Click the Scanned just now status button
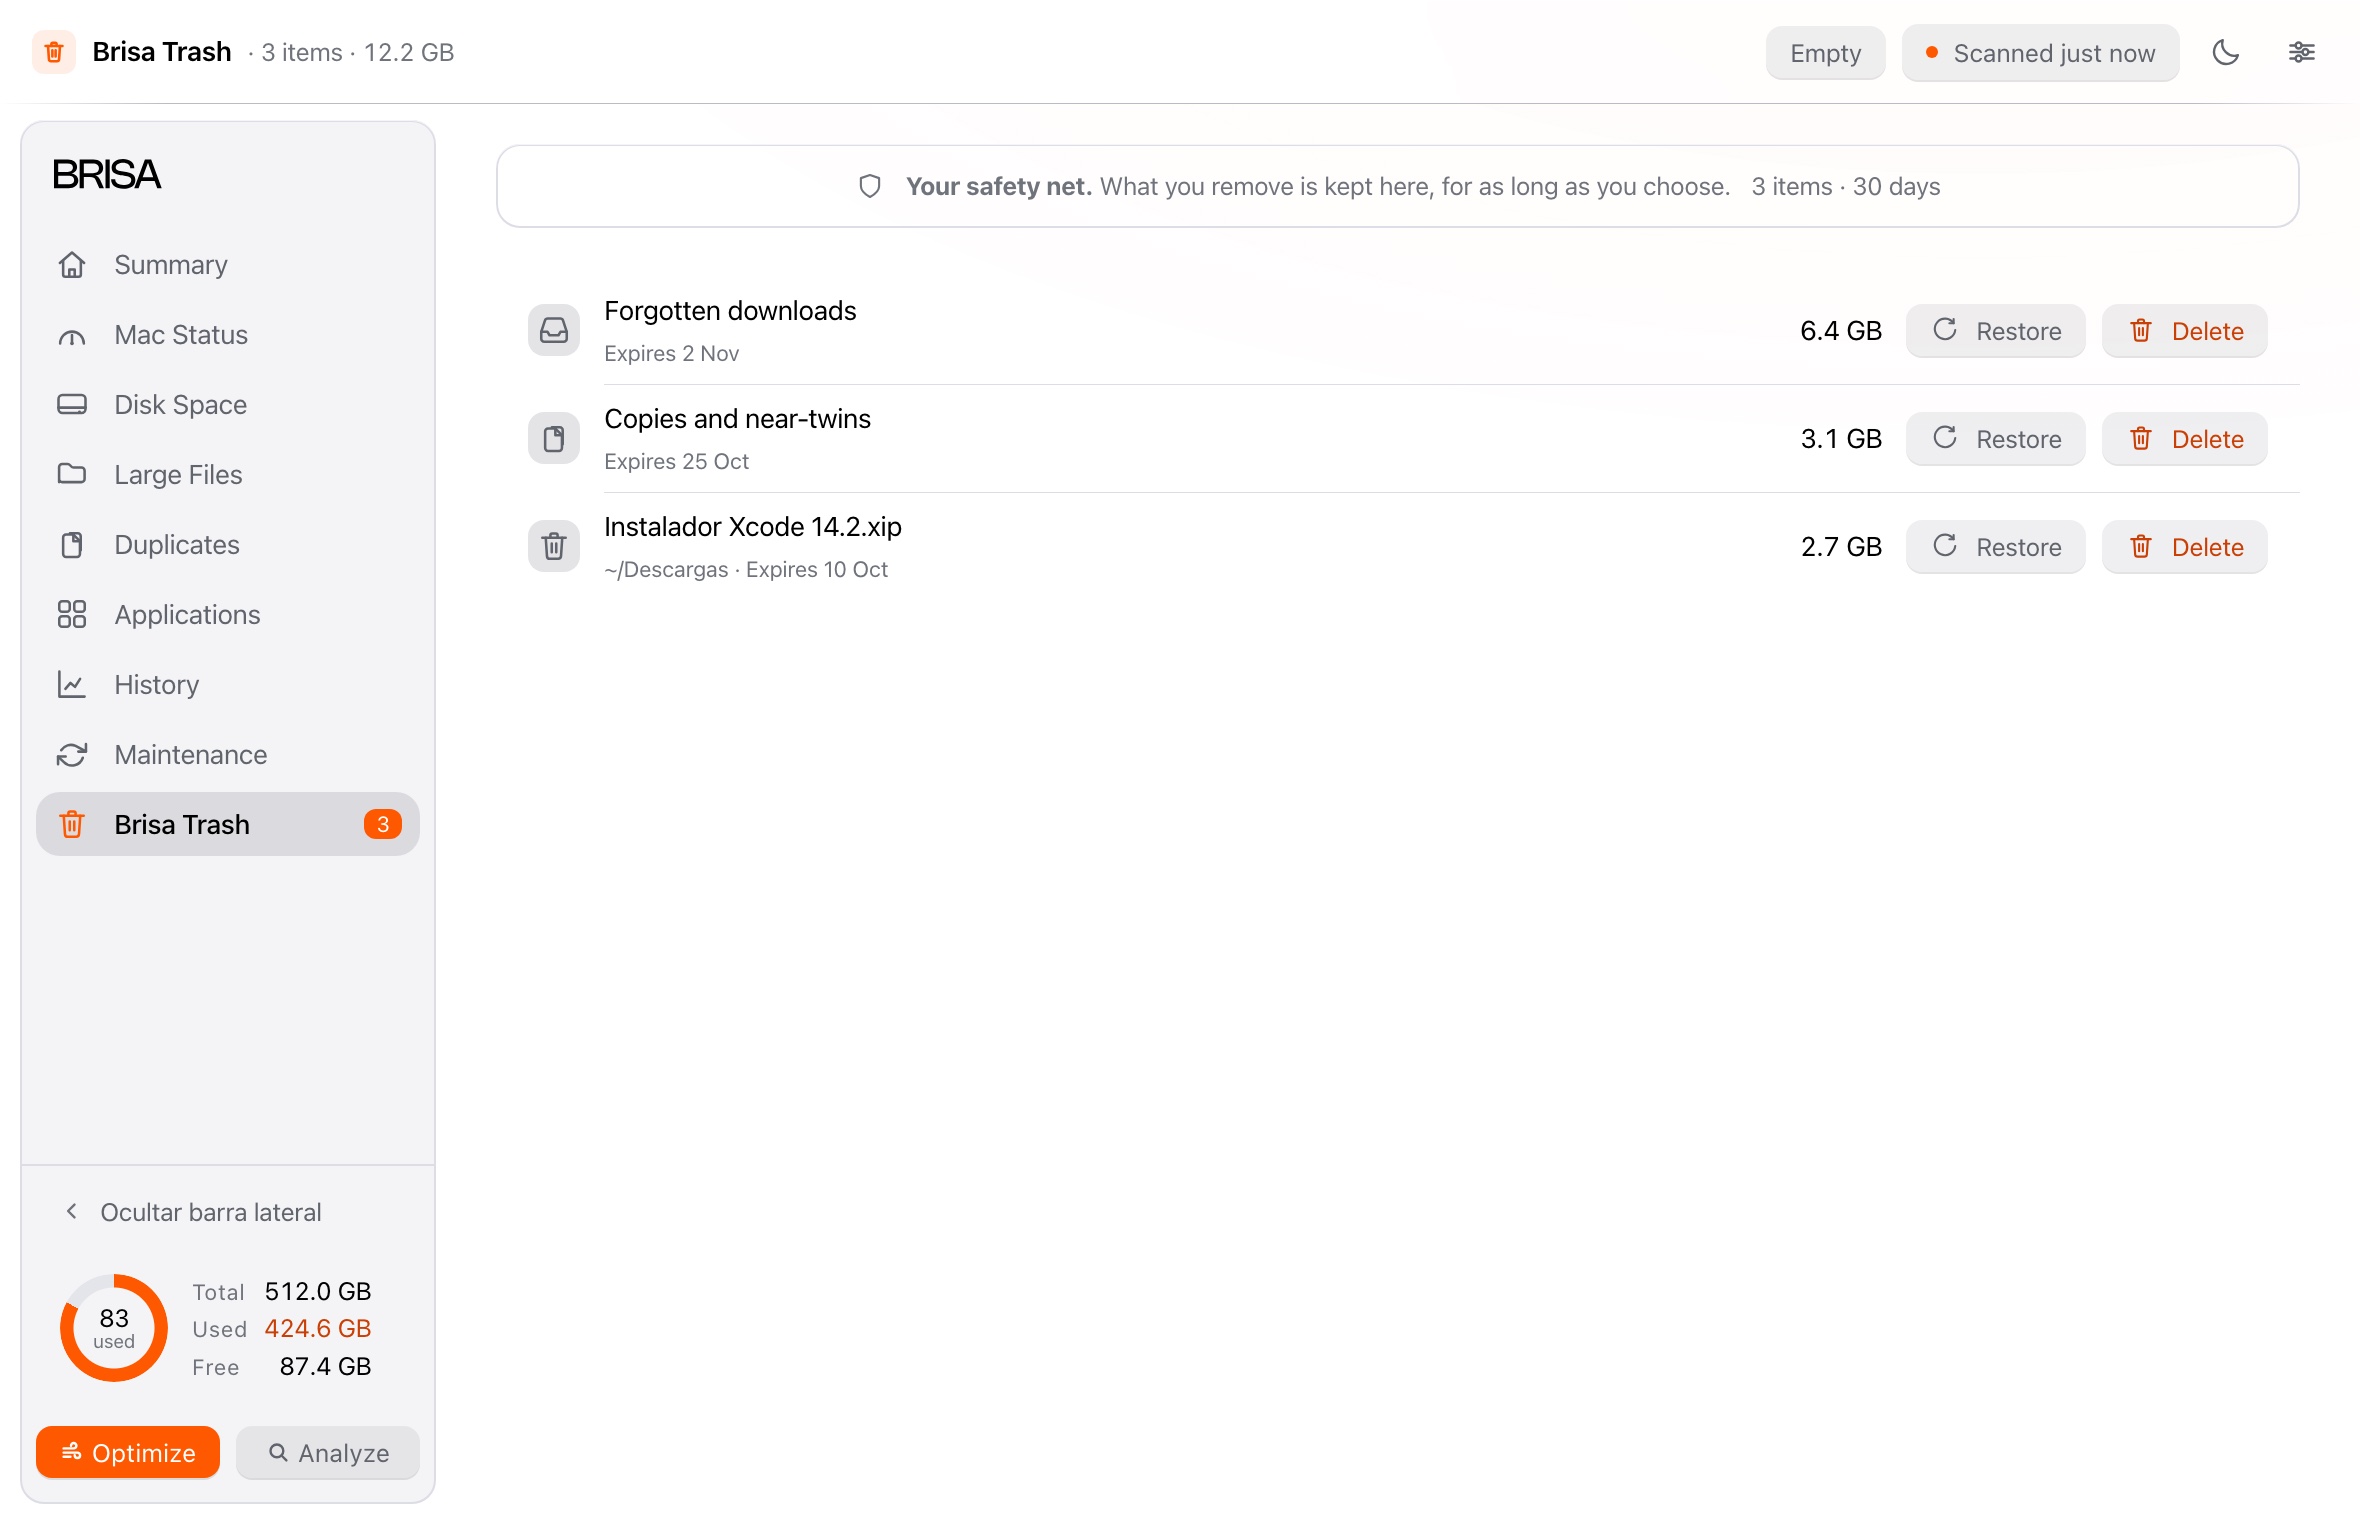The width and height of the screenshot is (2360, 1520). click(x=2040, y=53)
